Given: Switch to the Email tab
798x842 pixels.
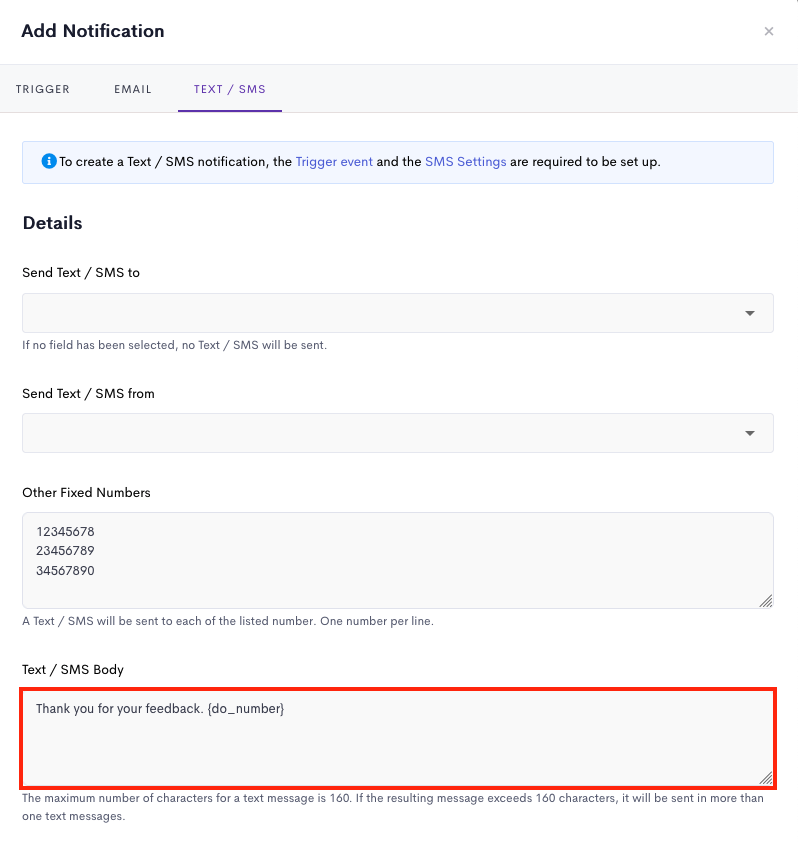Looking at the screenshot, I should coord(133,89).
